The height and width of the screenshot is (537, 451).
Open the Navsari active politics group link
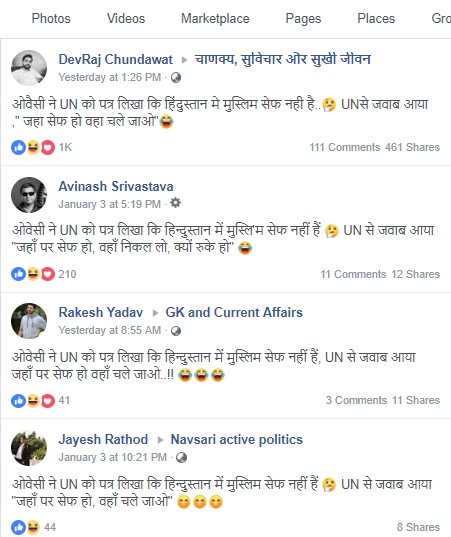point(237,439)
